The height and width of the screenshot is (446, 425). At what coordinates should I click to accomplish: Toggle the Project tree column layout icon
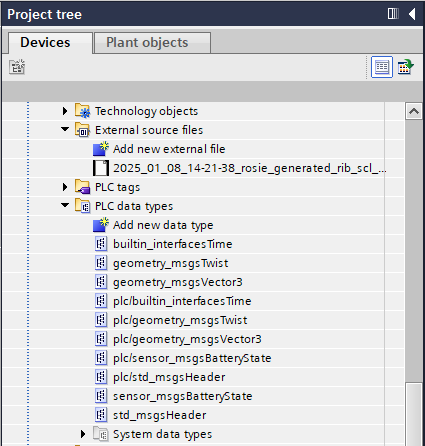click(393, 14)
